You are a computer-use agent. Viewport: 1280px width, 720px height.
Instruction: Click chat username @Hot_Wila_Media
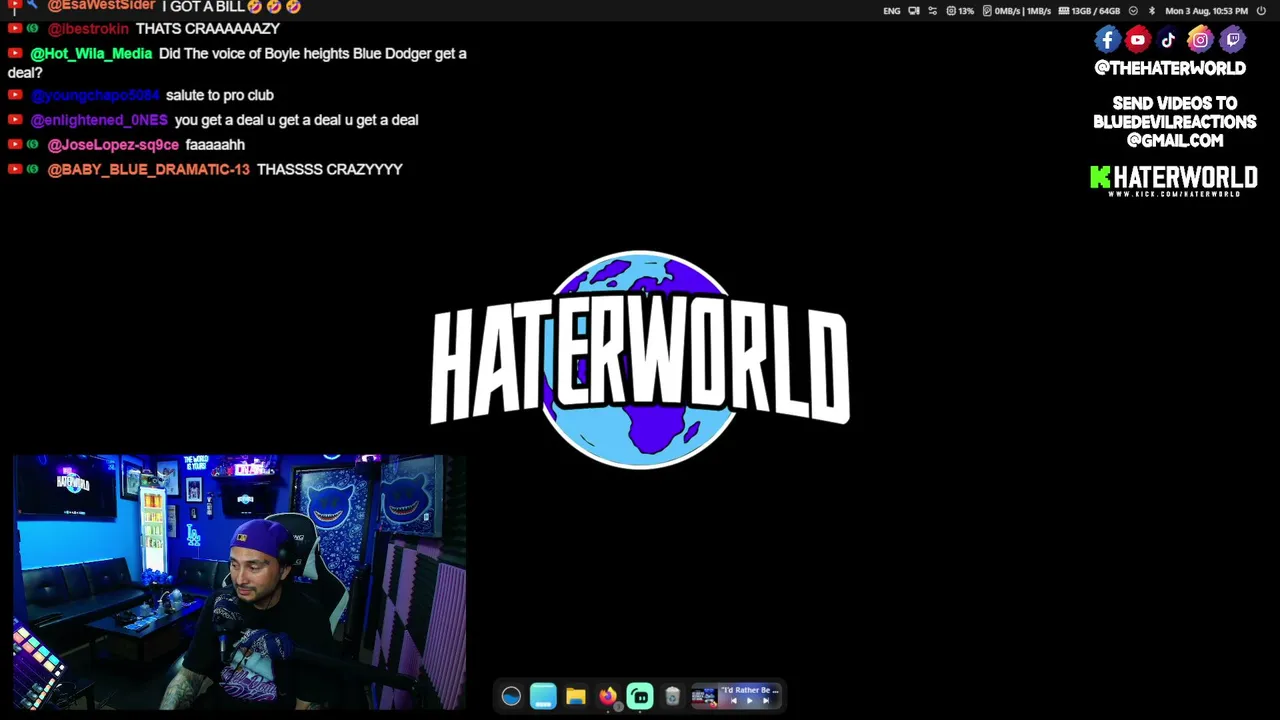tap(91, 54)
